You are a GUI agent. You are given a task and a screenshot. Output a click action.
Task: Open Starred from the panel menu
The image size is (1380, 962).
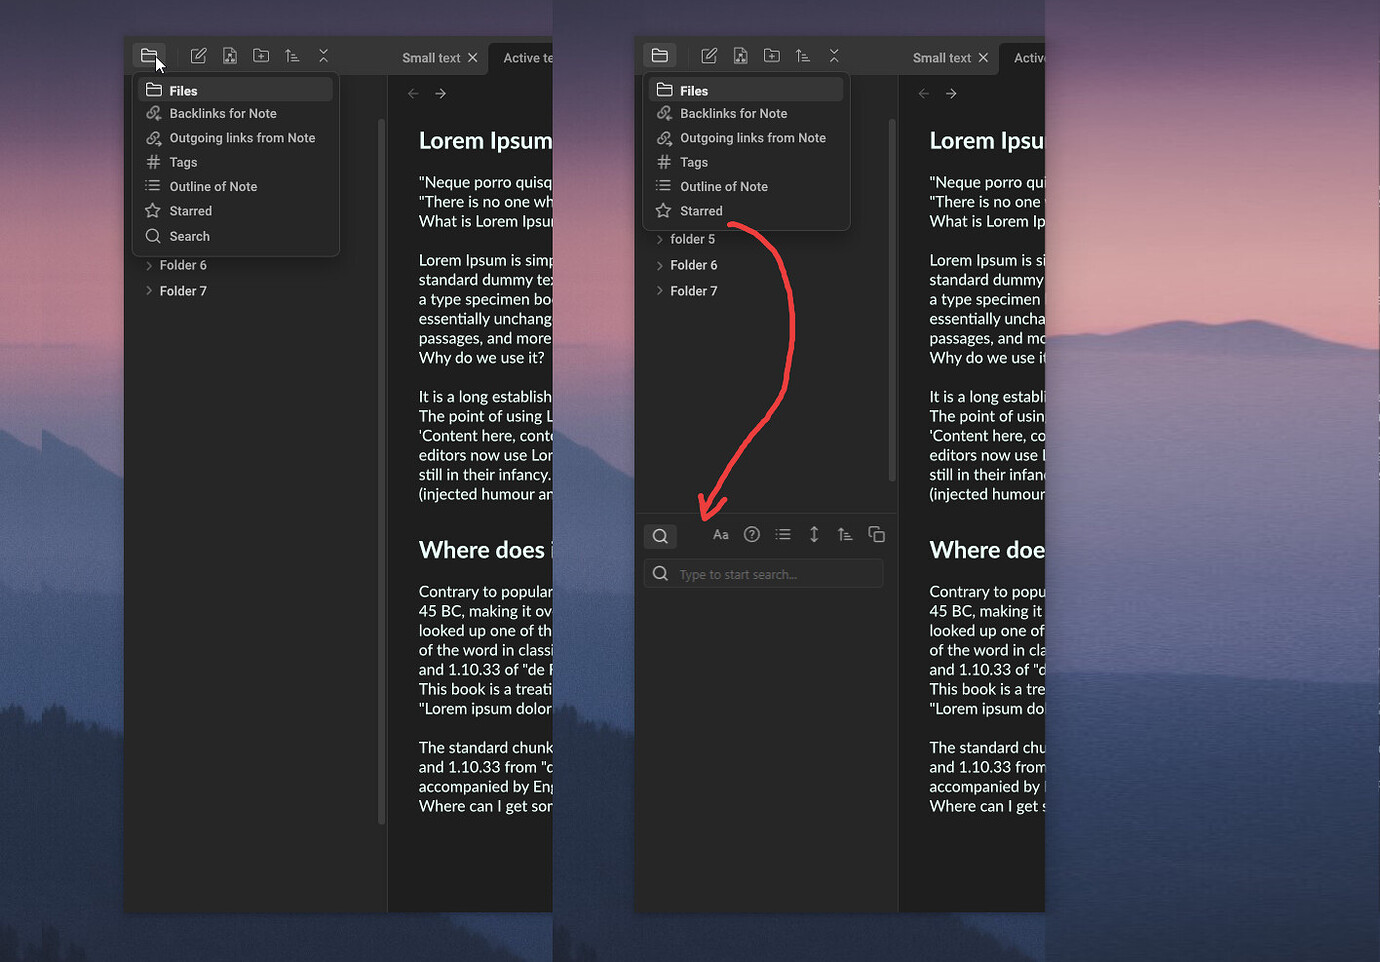pyautogui.click(x=190, y=210)
